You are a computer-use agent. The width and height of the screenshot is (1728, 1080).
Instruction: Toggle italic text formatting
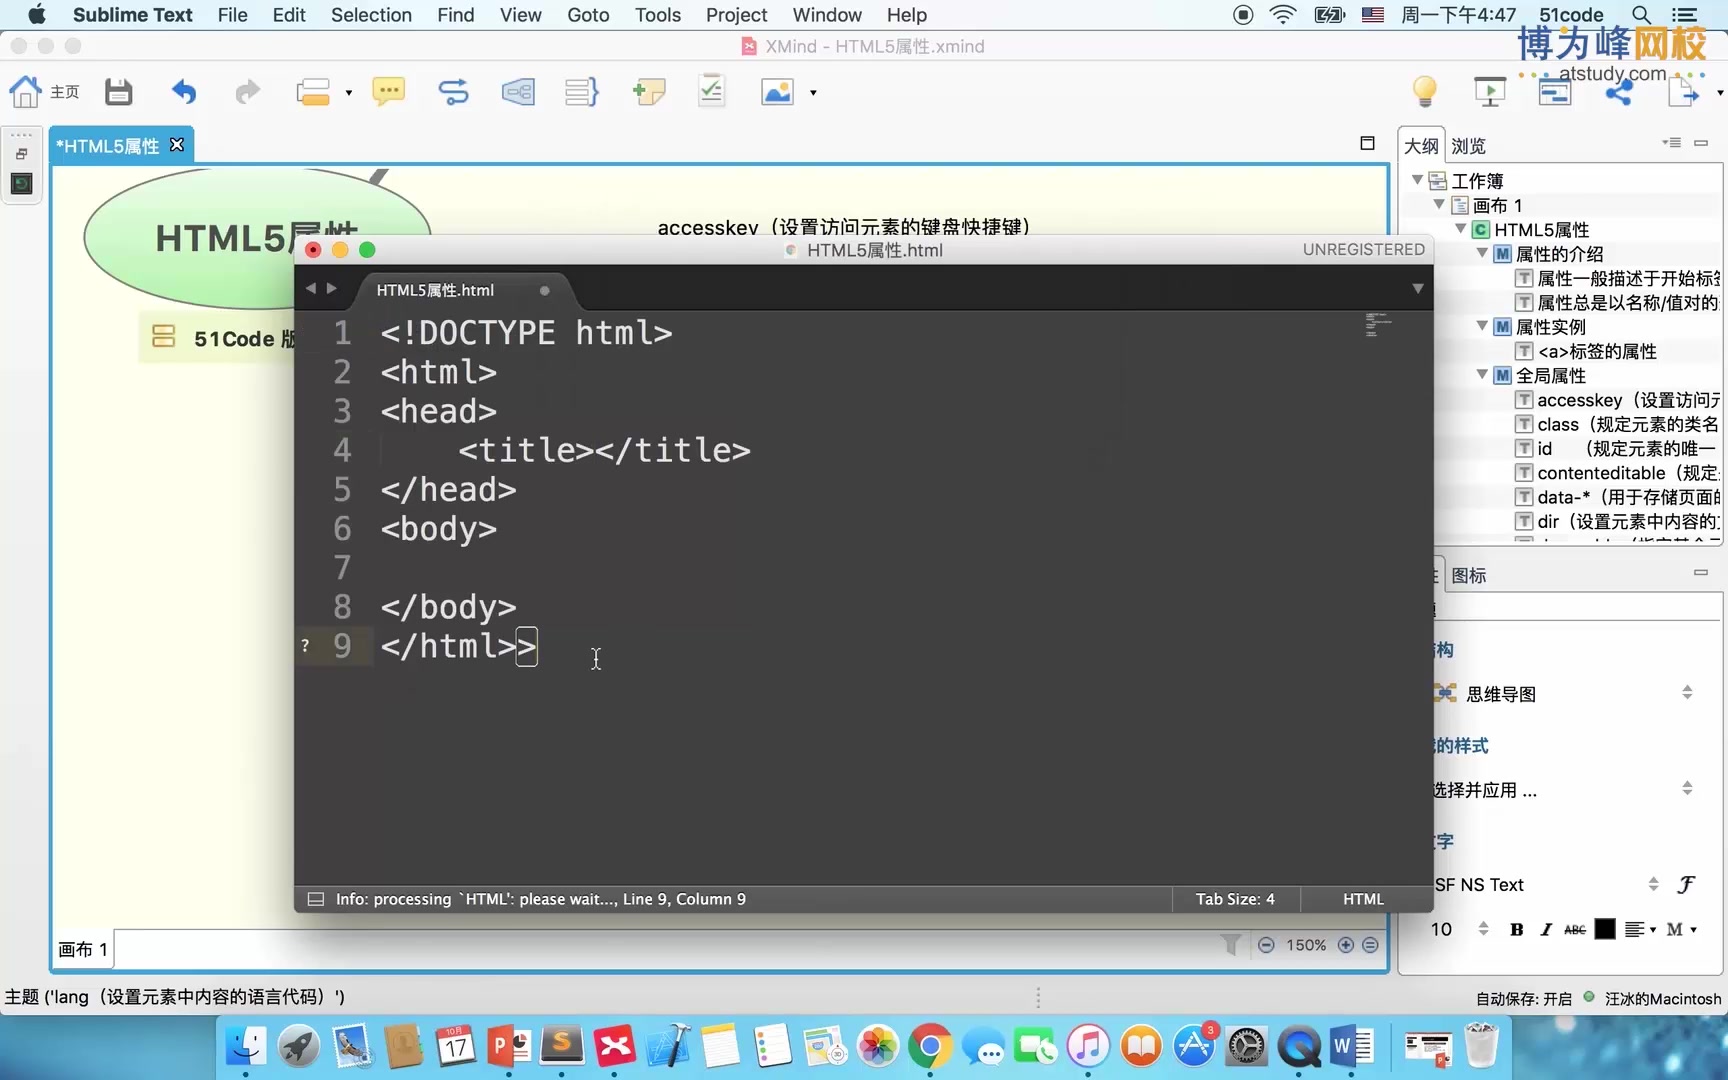(1545, 929)
